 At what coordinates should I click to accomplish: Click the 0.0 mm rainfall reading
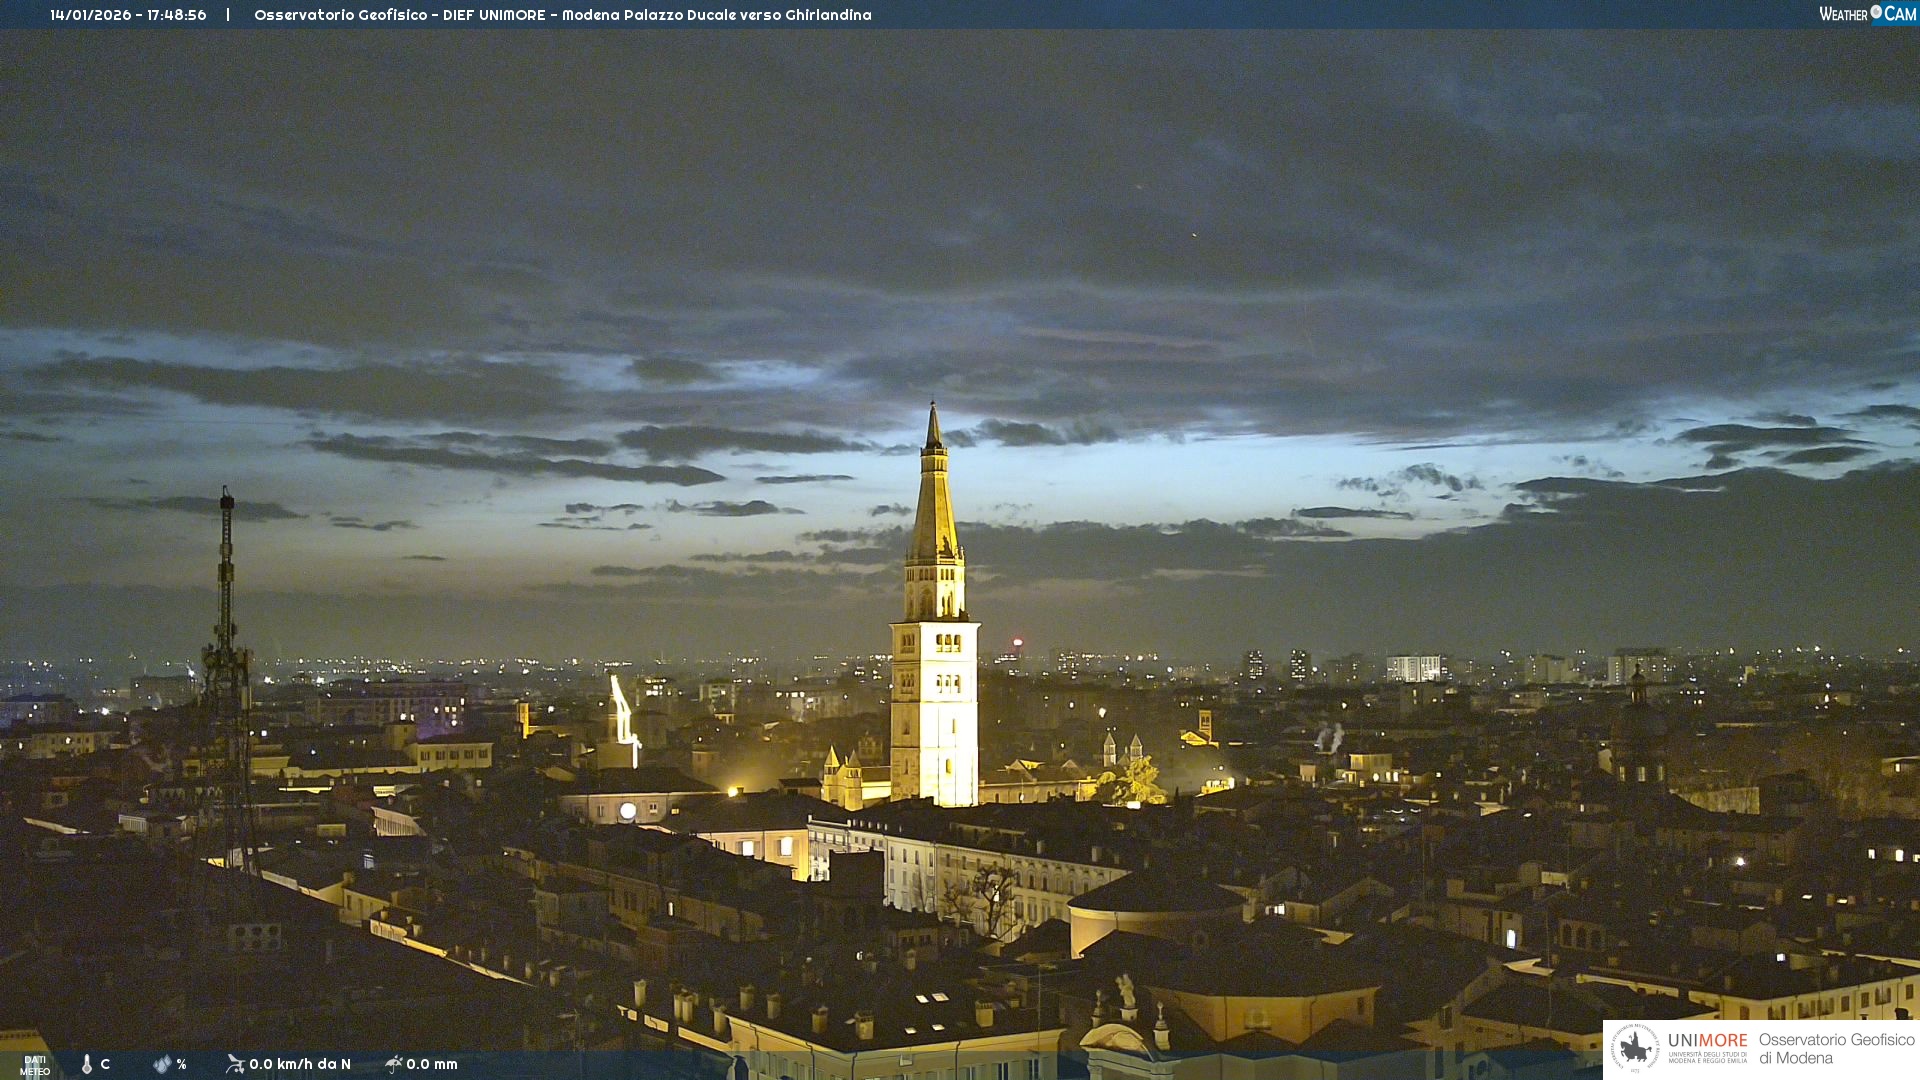[x=432, y=1064]
